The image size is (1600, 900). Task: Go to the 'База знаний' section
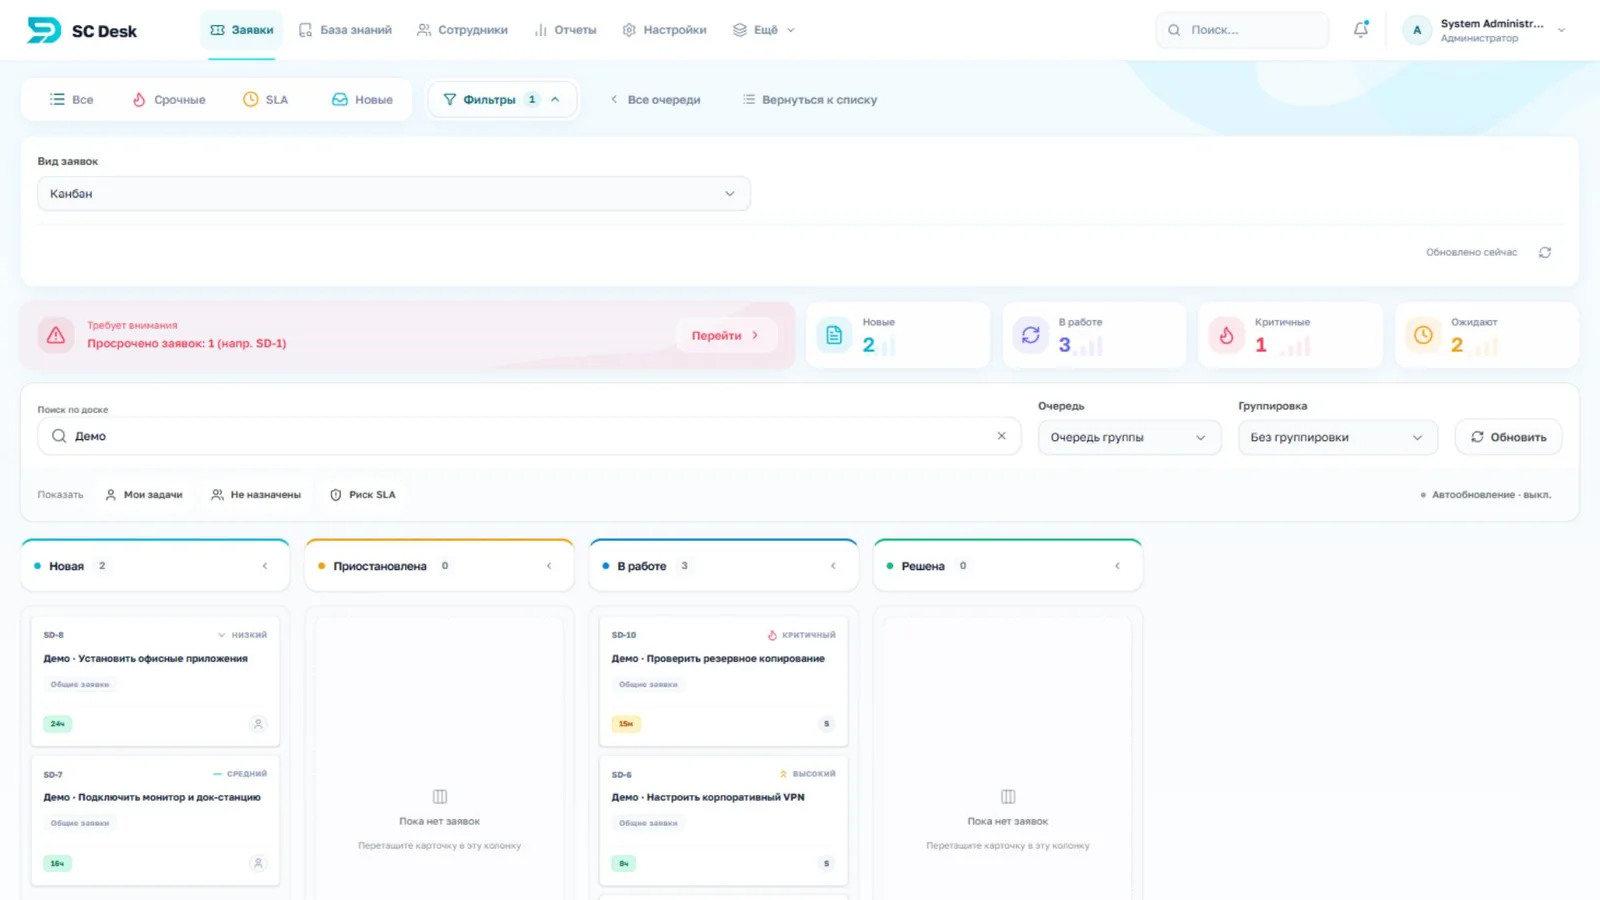[x=345, y=30]
